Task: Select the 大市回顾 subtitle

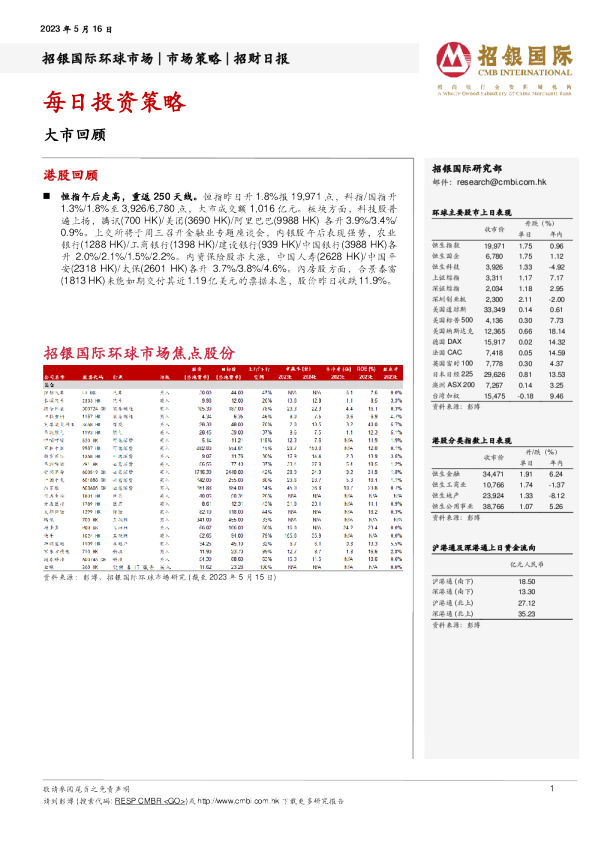Action: (x=75, y=134)
